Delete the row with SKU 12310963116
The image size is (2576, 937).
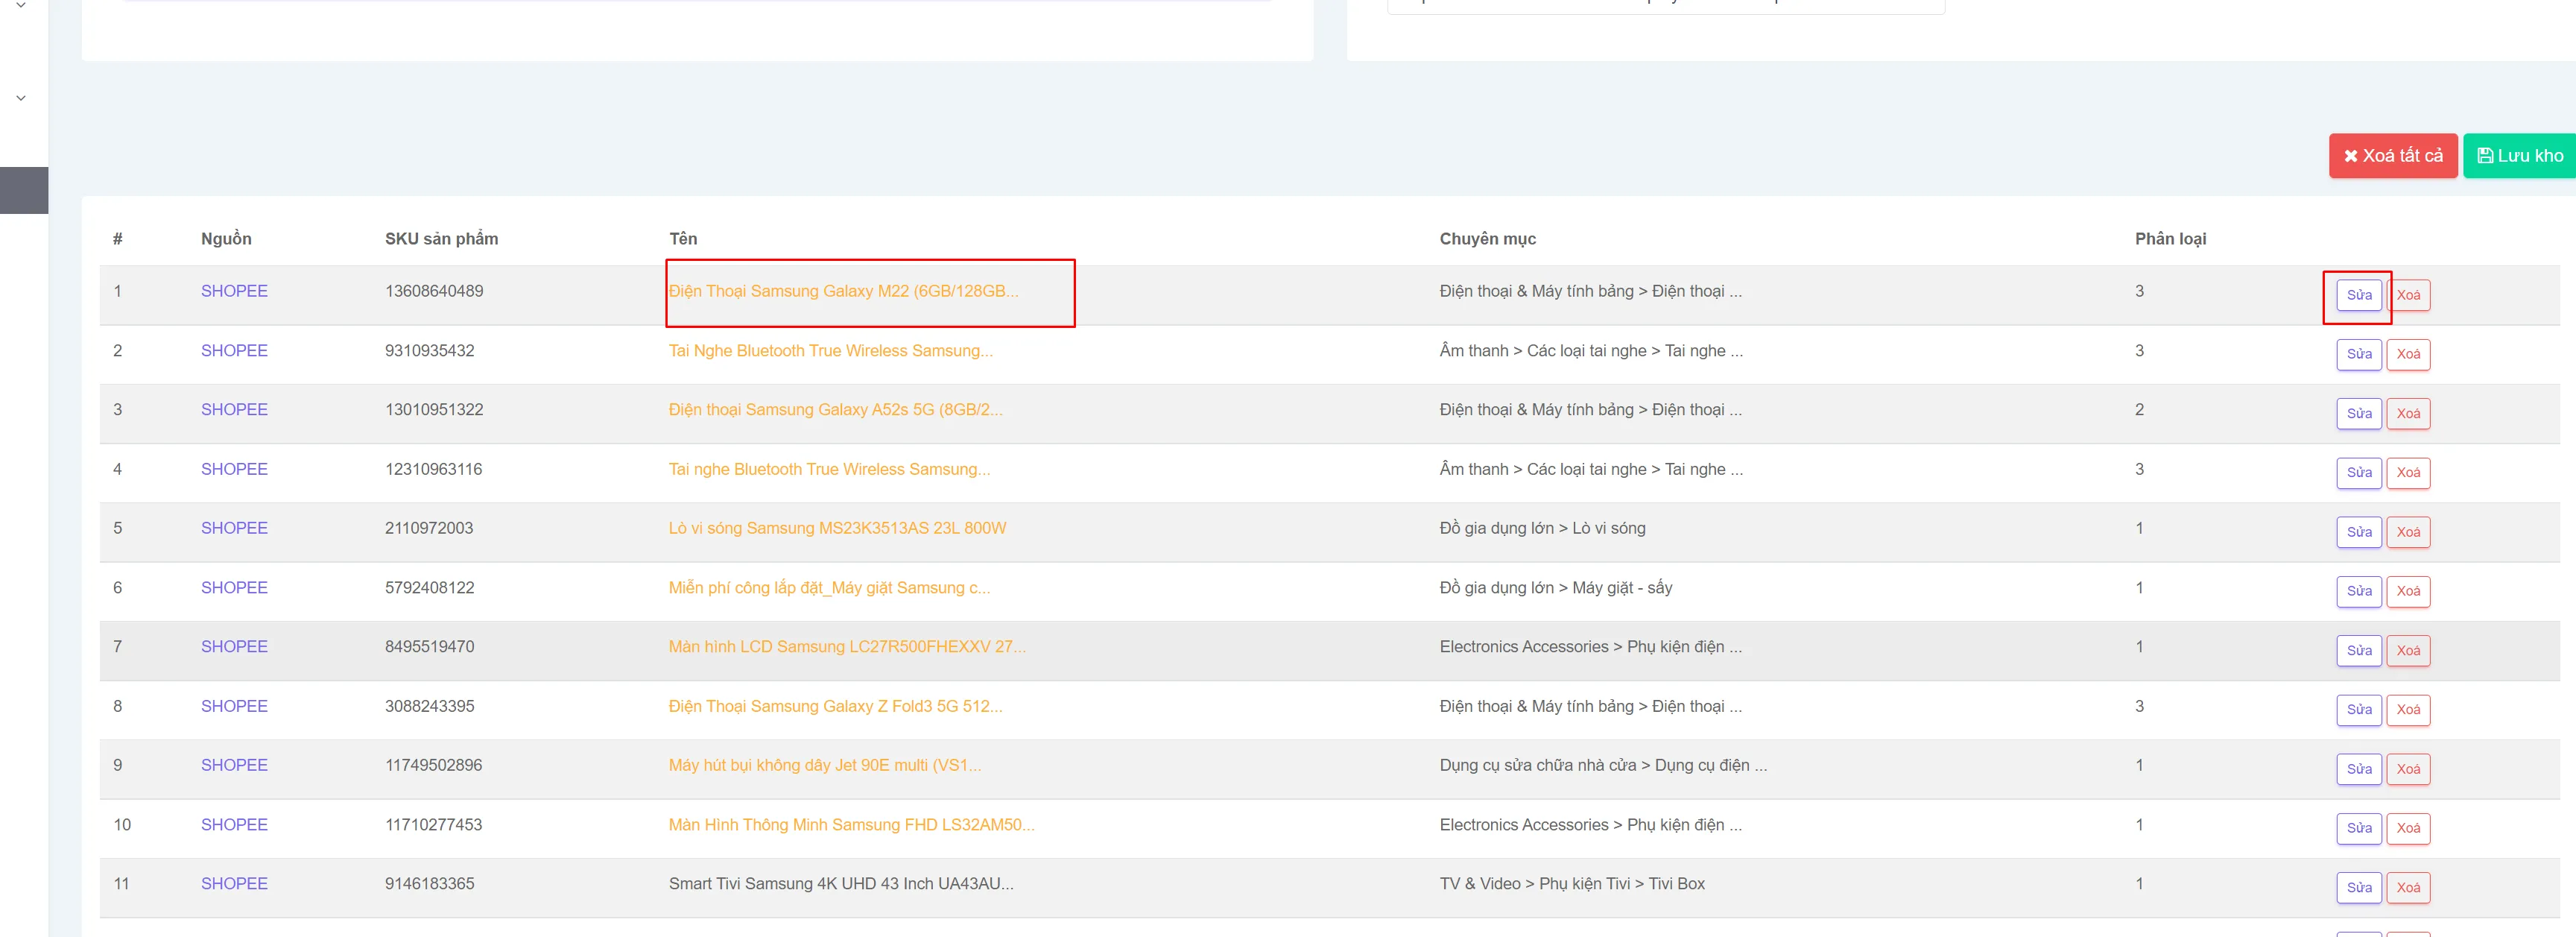click(2408, 472)
